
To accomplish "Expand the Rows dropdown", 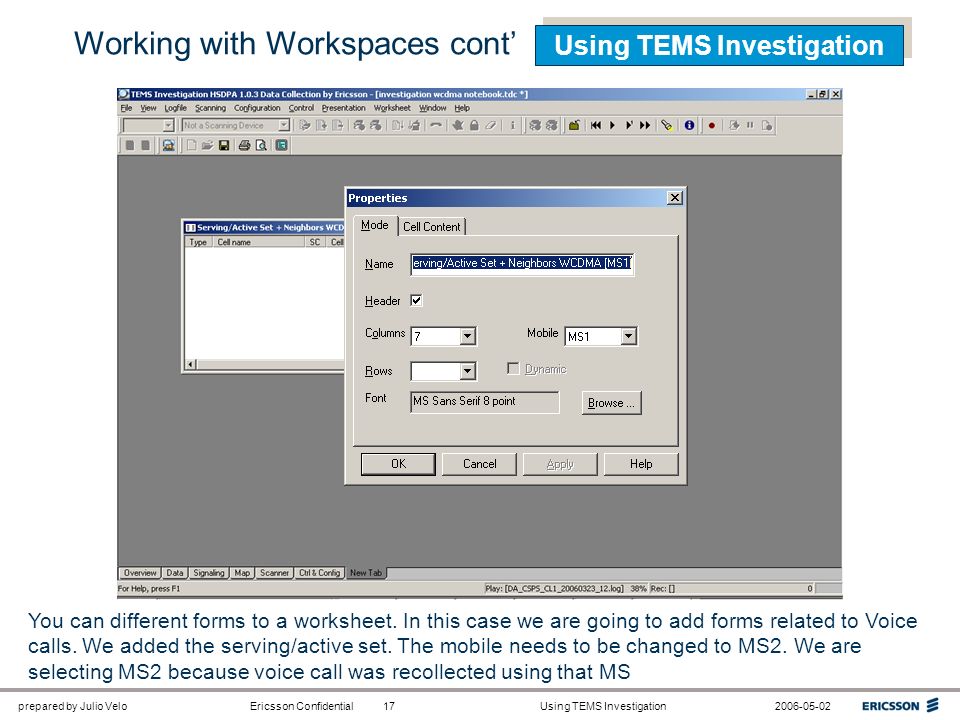I will pyautogui.click(x=467, y=371).
